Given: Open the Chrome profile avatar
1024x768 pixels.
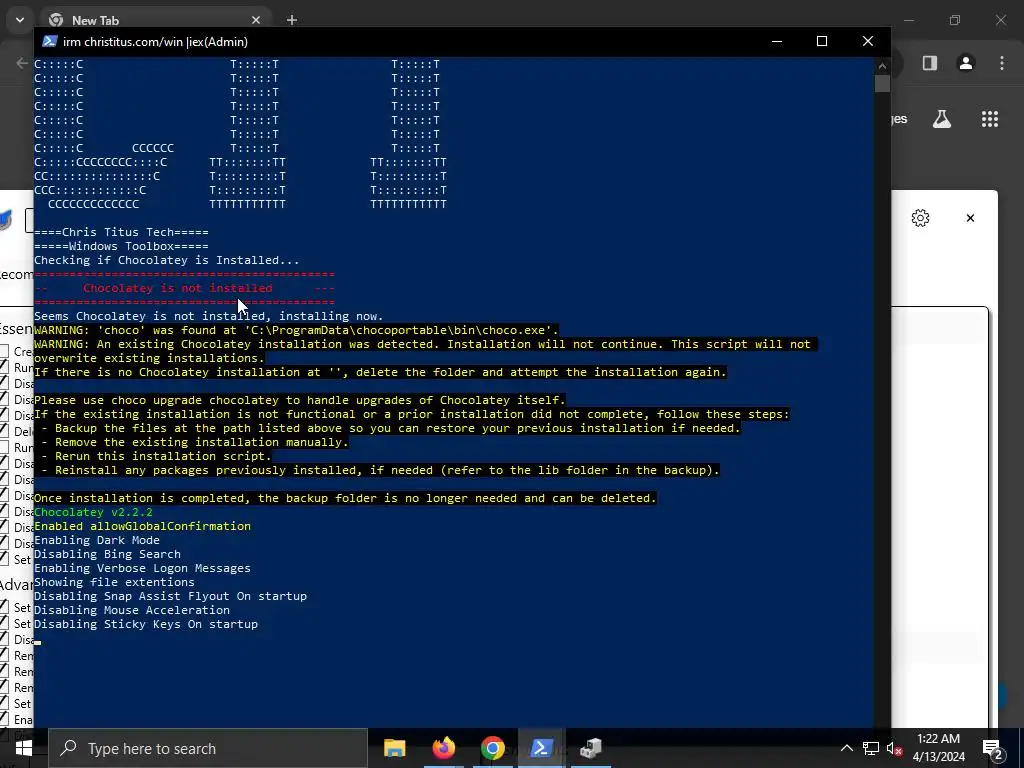Looking at the screenshot, I should [x=966, y=63].
